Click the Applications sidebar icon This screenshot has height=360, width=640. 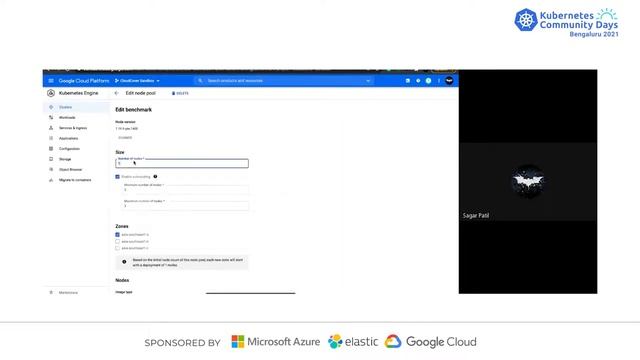51,138
